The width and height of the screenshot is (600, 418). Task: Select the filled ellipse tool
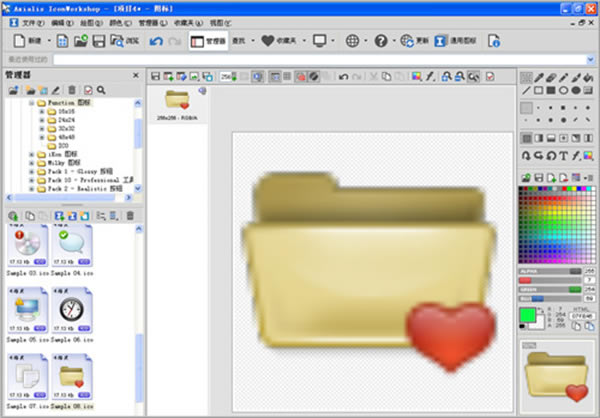click(x=576, y=90)
